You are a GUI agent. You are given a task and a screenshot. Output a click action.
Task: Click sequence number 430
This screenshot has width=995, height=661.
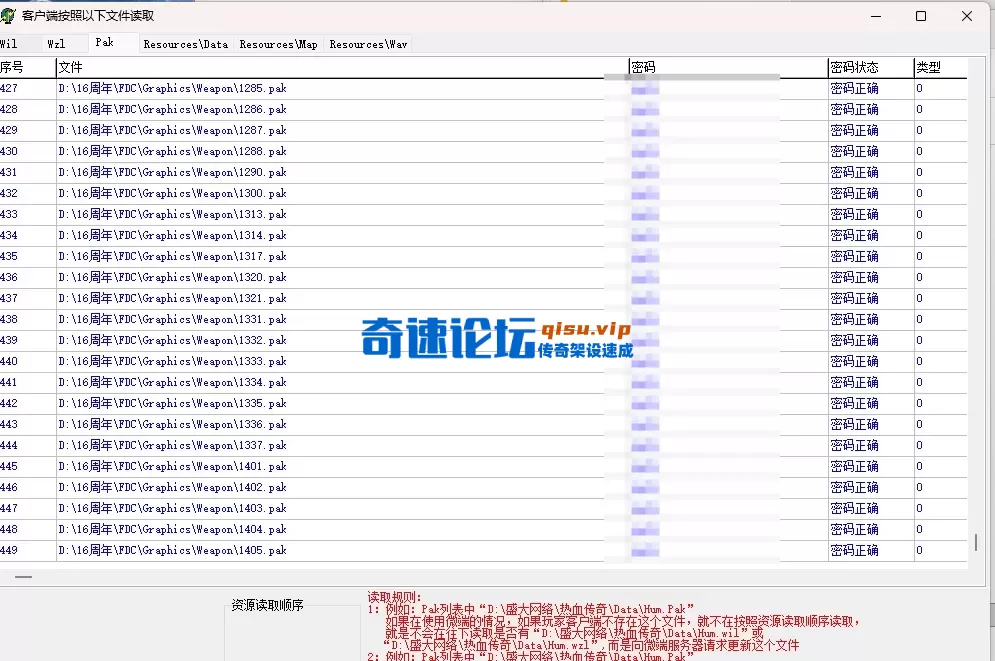click(9, 152)
